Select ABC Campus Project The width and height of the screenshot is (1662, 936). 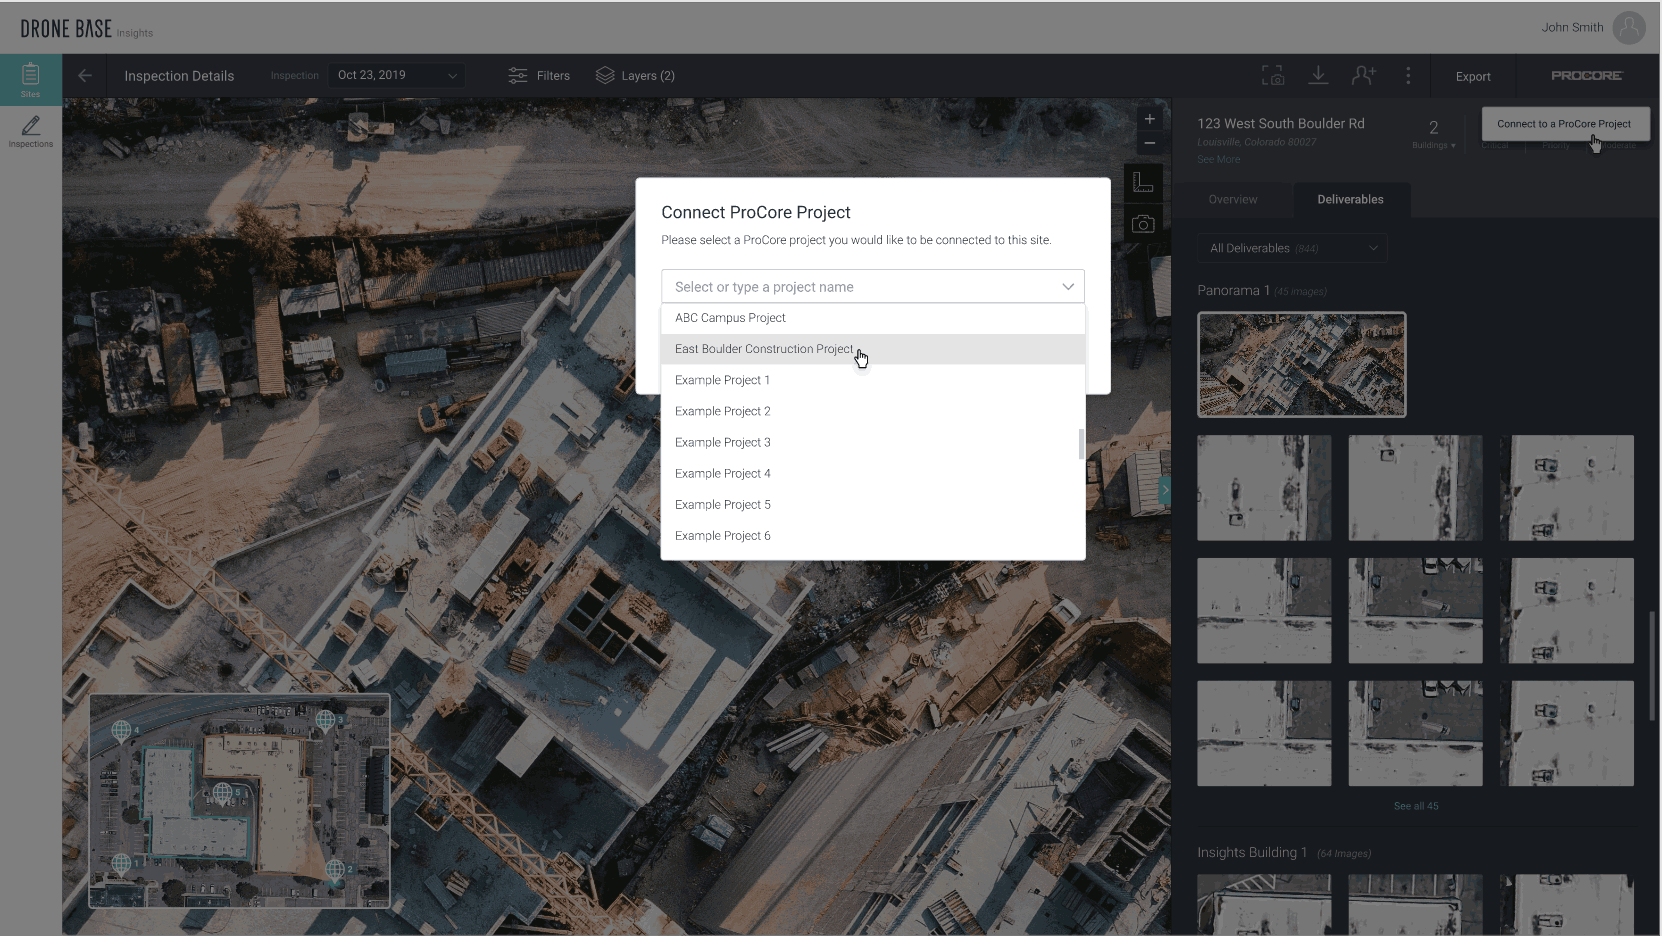point(873,318)
